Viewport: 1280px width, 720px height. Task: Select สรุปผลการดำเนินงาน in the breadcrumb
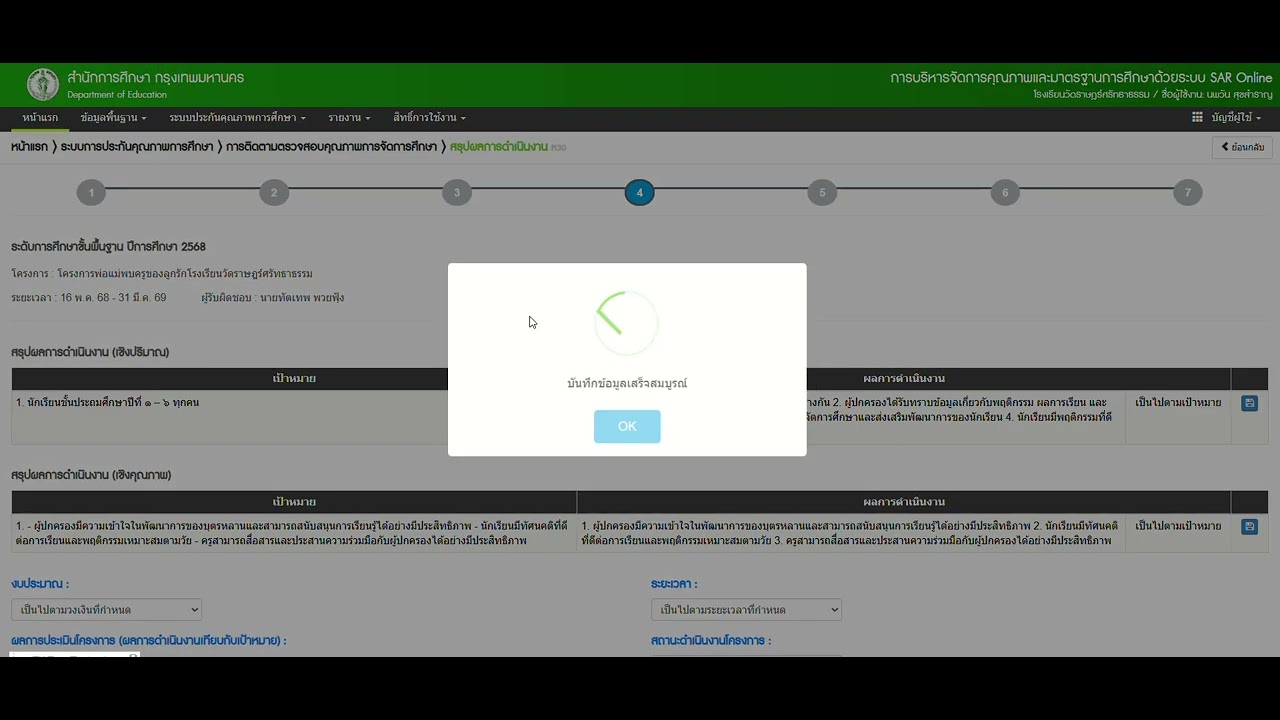tap(498, 147)
